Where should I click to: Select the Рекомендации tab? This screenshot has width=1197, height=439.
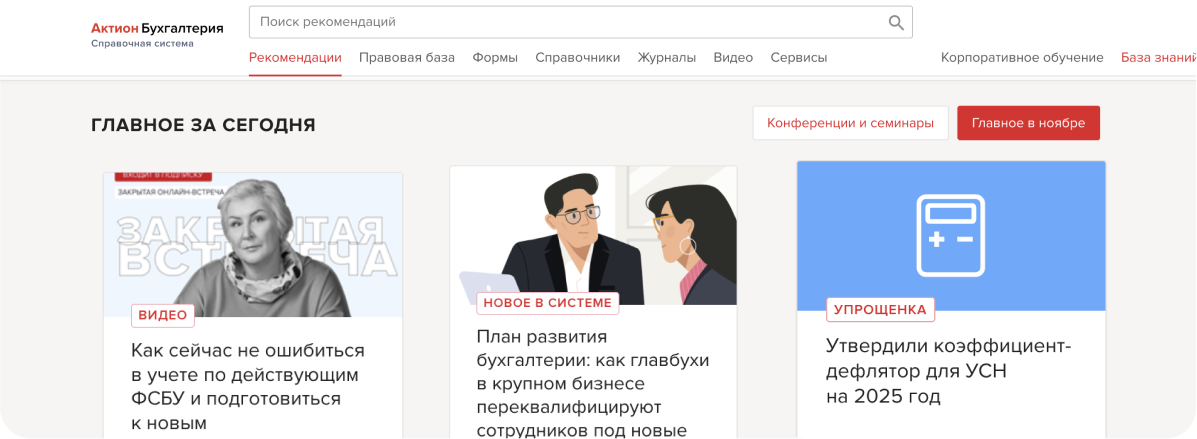[x=295, y=58]
